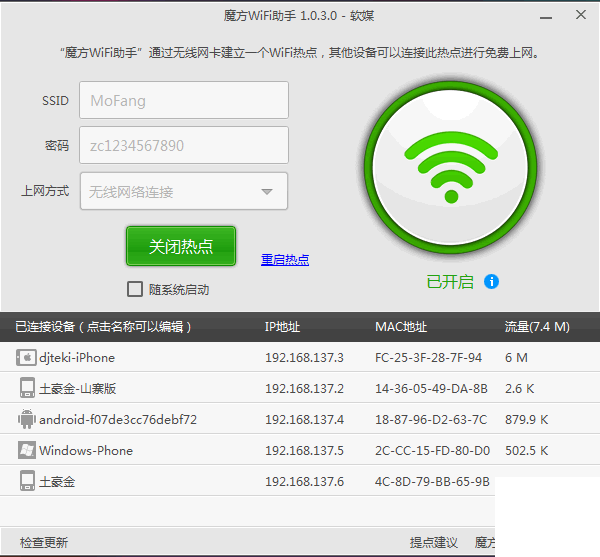Click the 502.5 K traffic value
The image size is (600, 557).
(527, 450)
